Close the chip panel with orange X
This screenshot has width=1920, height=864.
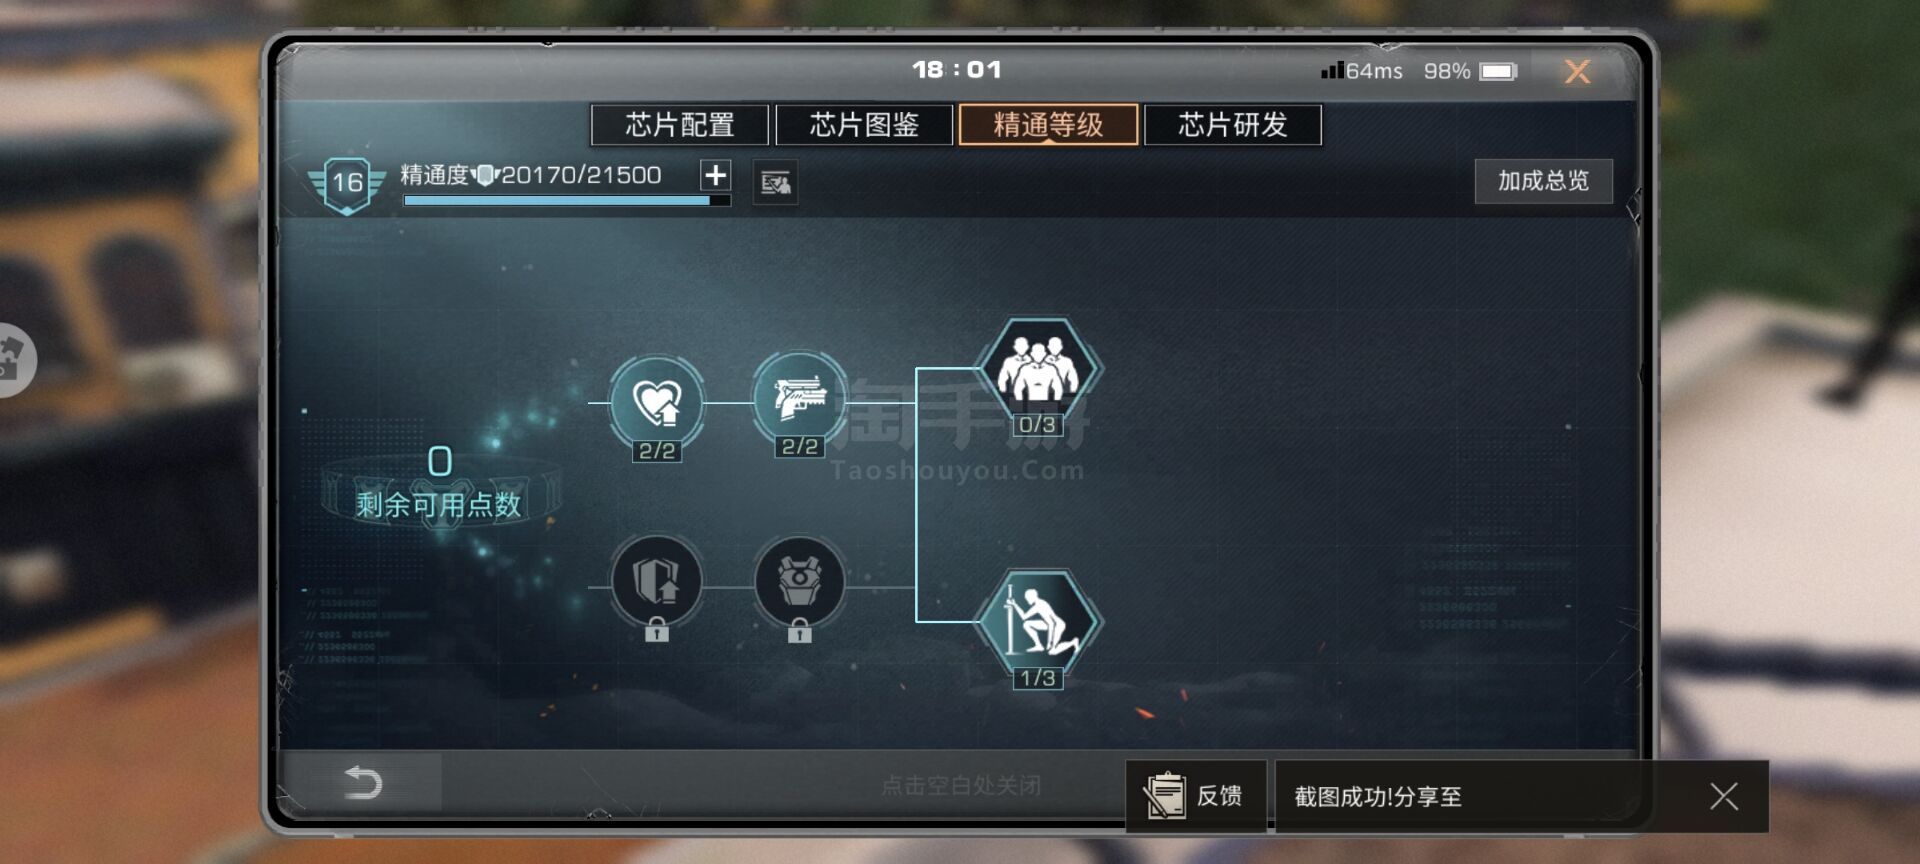click(x=1577, y=71)
